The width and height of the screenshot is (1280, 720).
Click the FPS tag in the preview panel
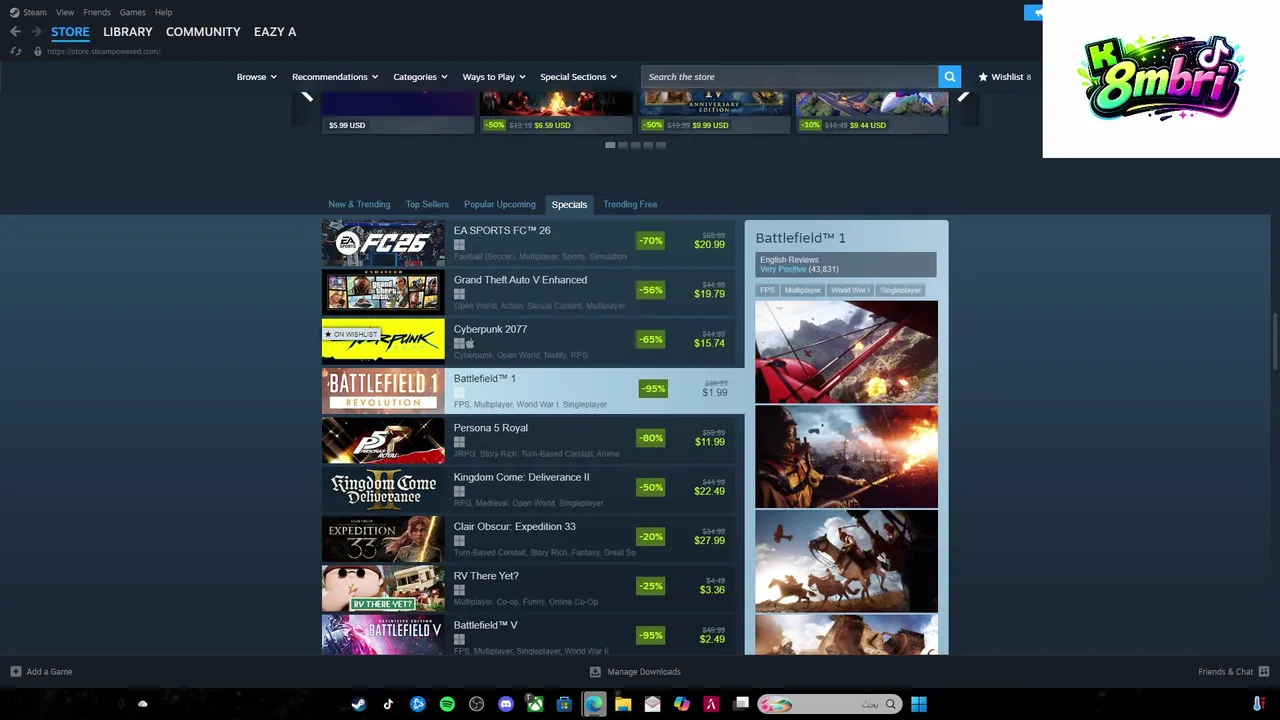click(767, 290)
